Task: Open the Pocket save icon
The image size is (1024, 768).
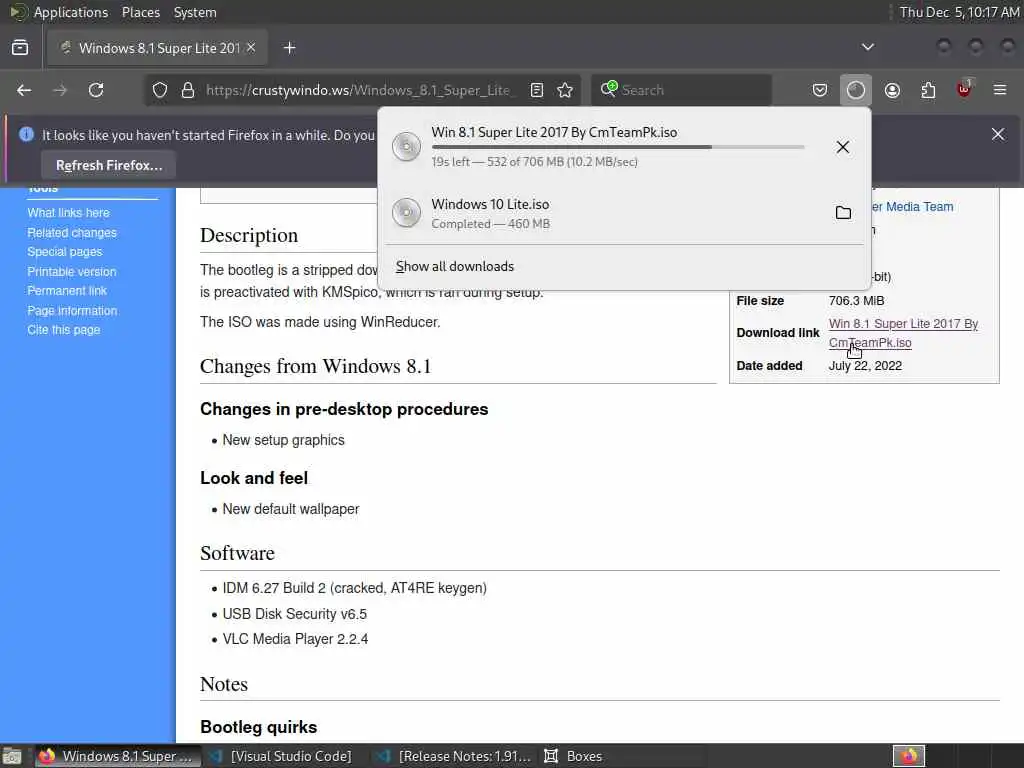Action: tap(820, 90)
